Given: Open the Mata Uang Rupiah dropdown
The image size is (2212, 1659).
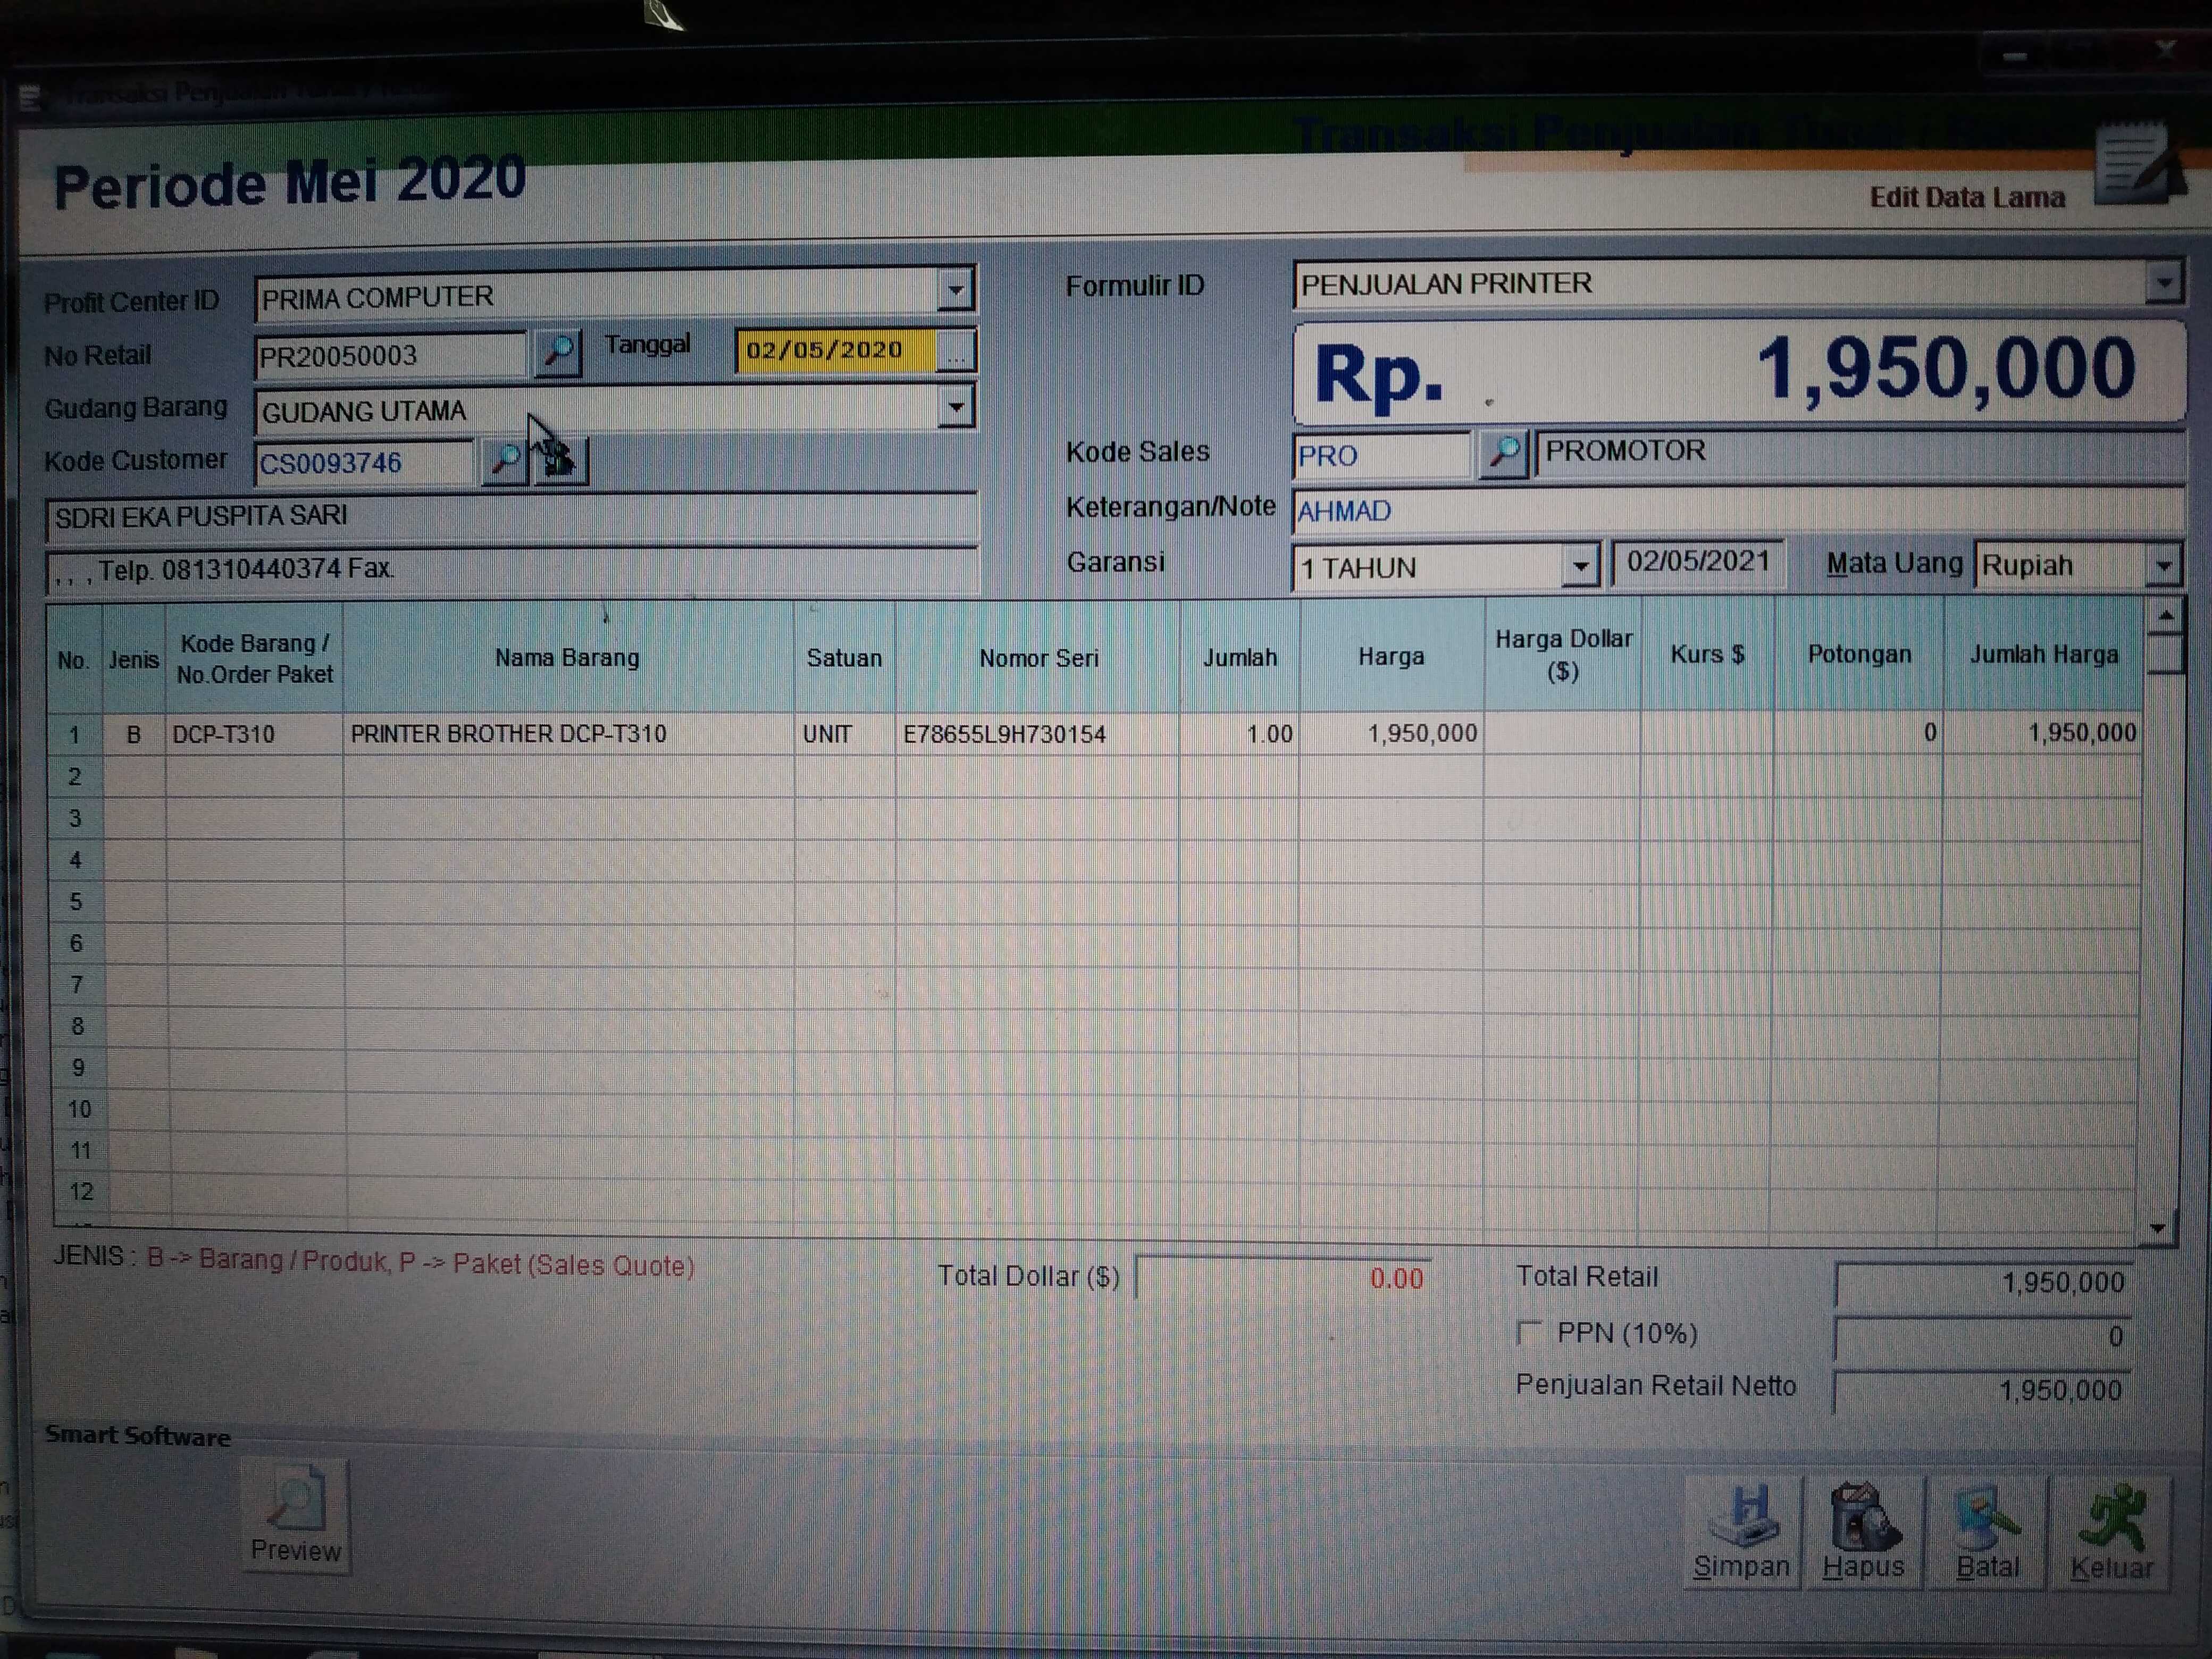Looking at the screenshot, I should (x=2163, y=566).
